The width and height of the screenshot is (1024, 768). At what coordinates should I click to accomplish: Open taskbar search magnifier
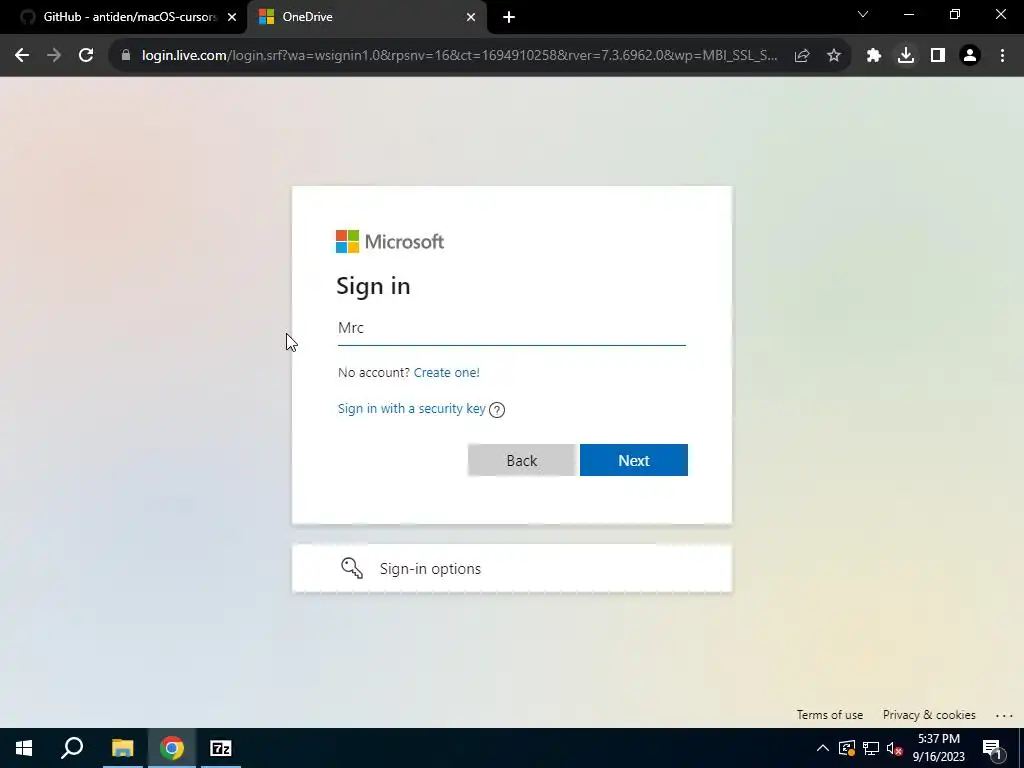pyautogui.click(x=72, y=748)
